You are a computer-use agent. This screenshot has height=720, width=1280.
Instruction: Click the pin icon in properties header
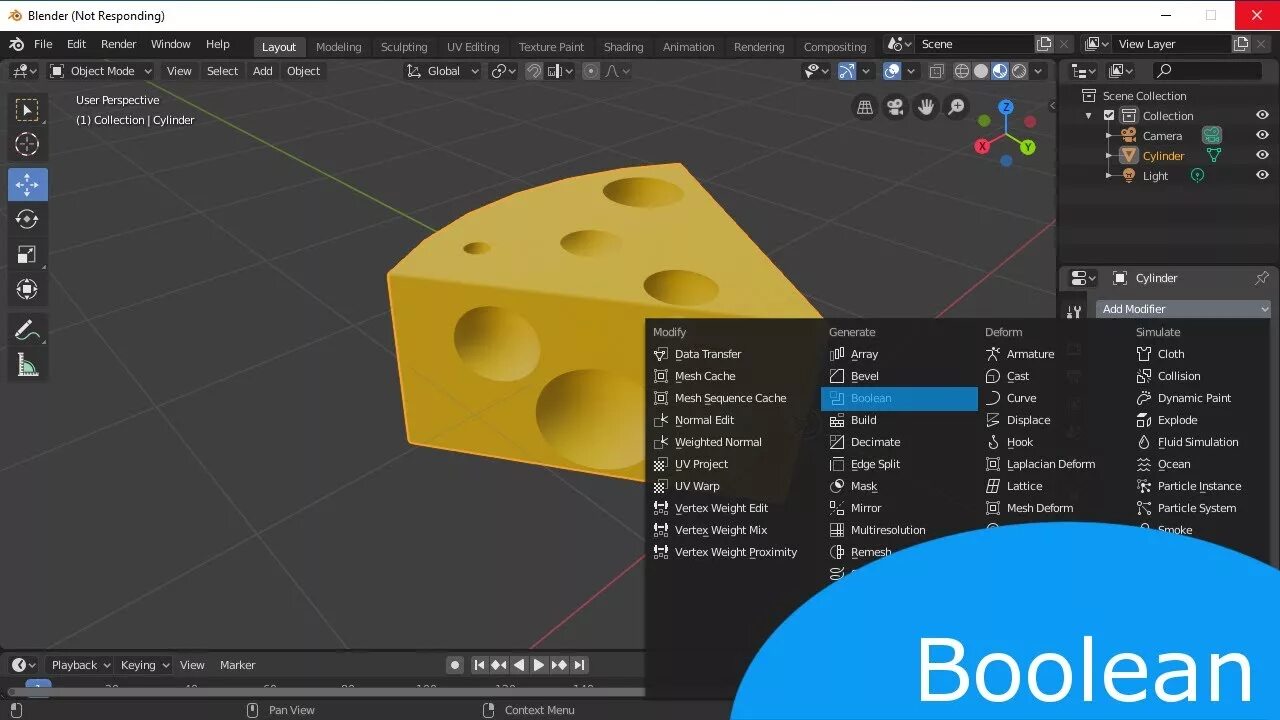point(1262,278)
